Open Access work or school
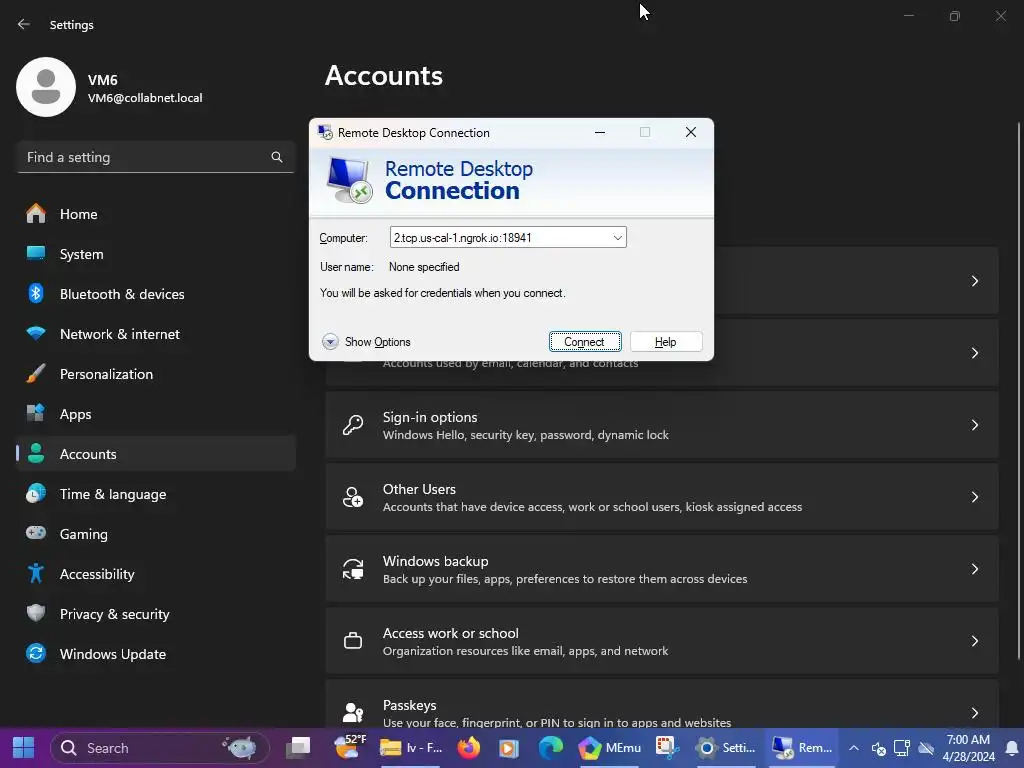Image resolution: width=1024 pixels, height=768 pixels. [662, 641]
